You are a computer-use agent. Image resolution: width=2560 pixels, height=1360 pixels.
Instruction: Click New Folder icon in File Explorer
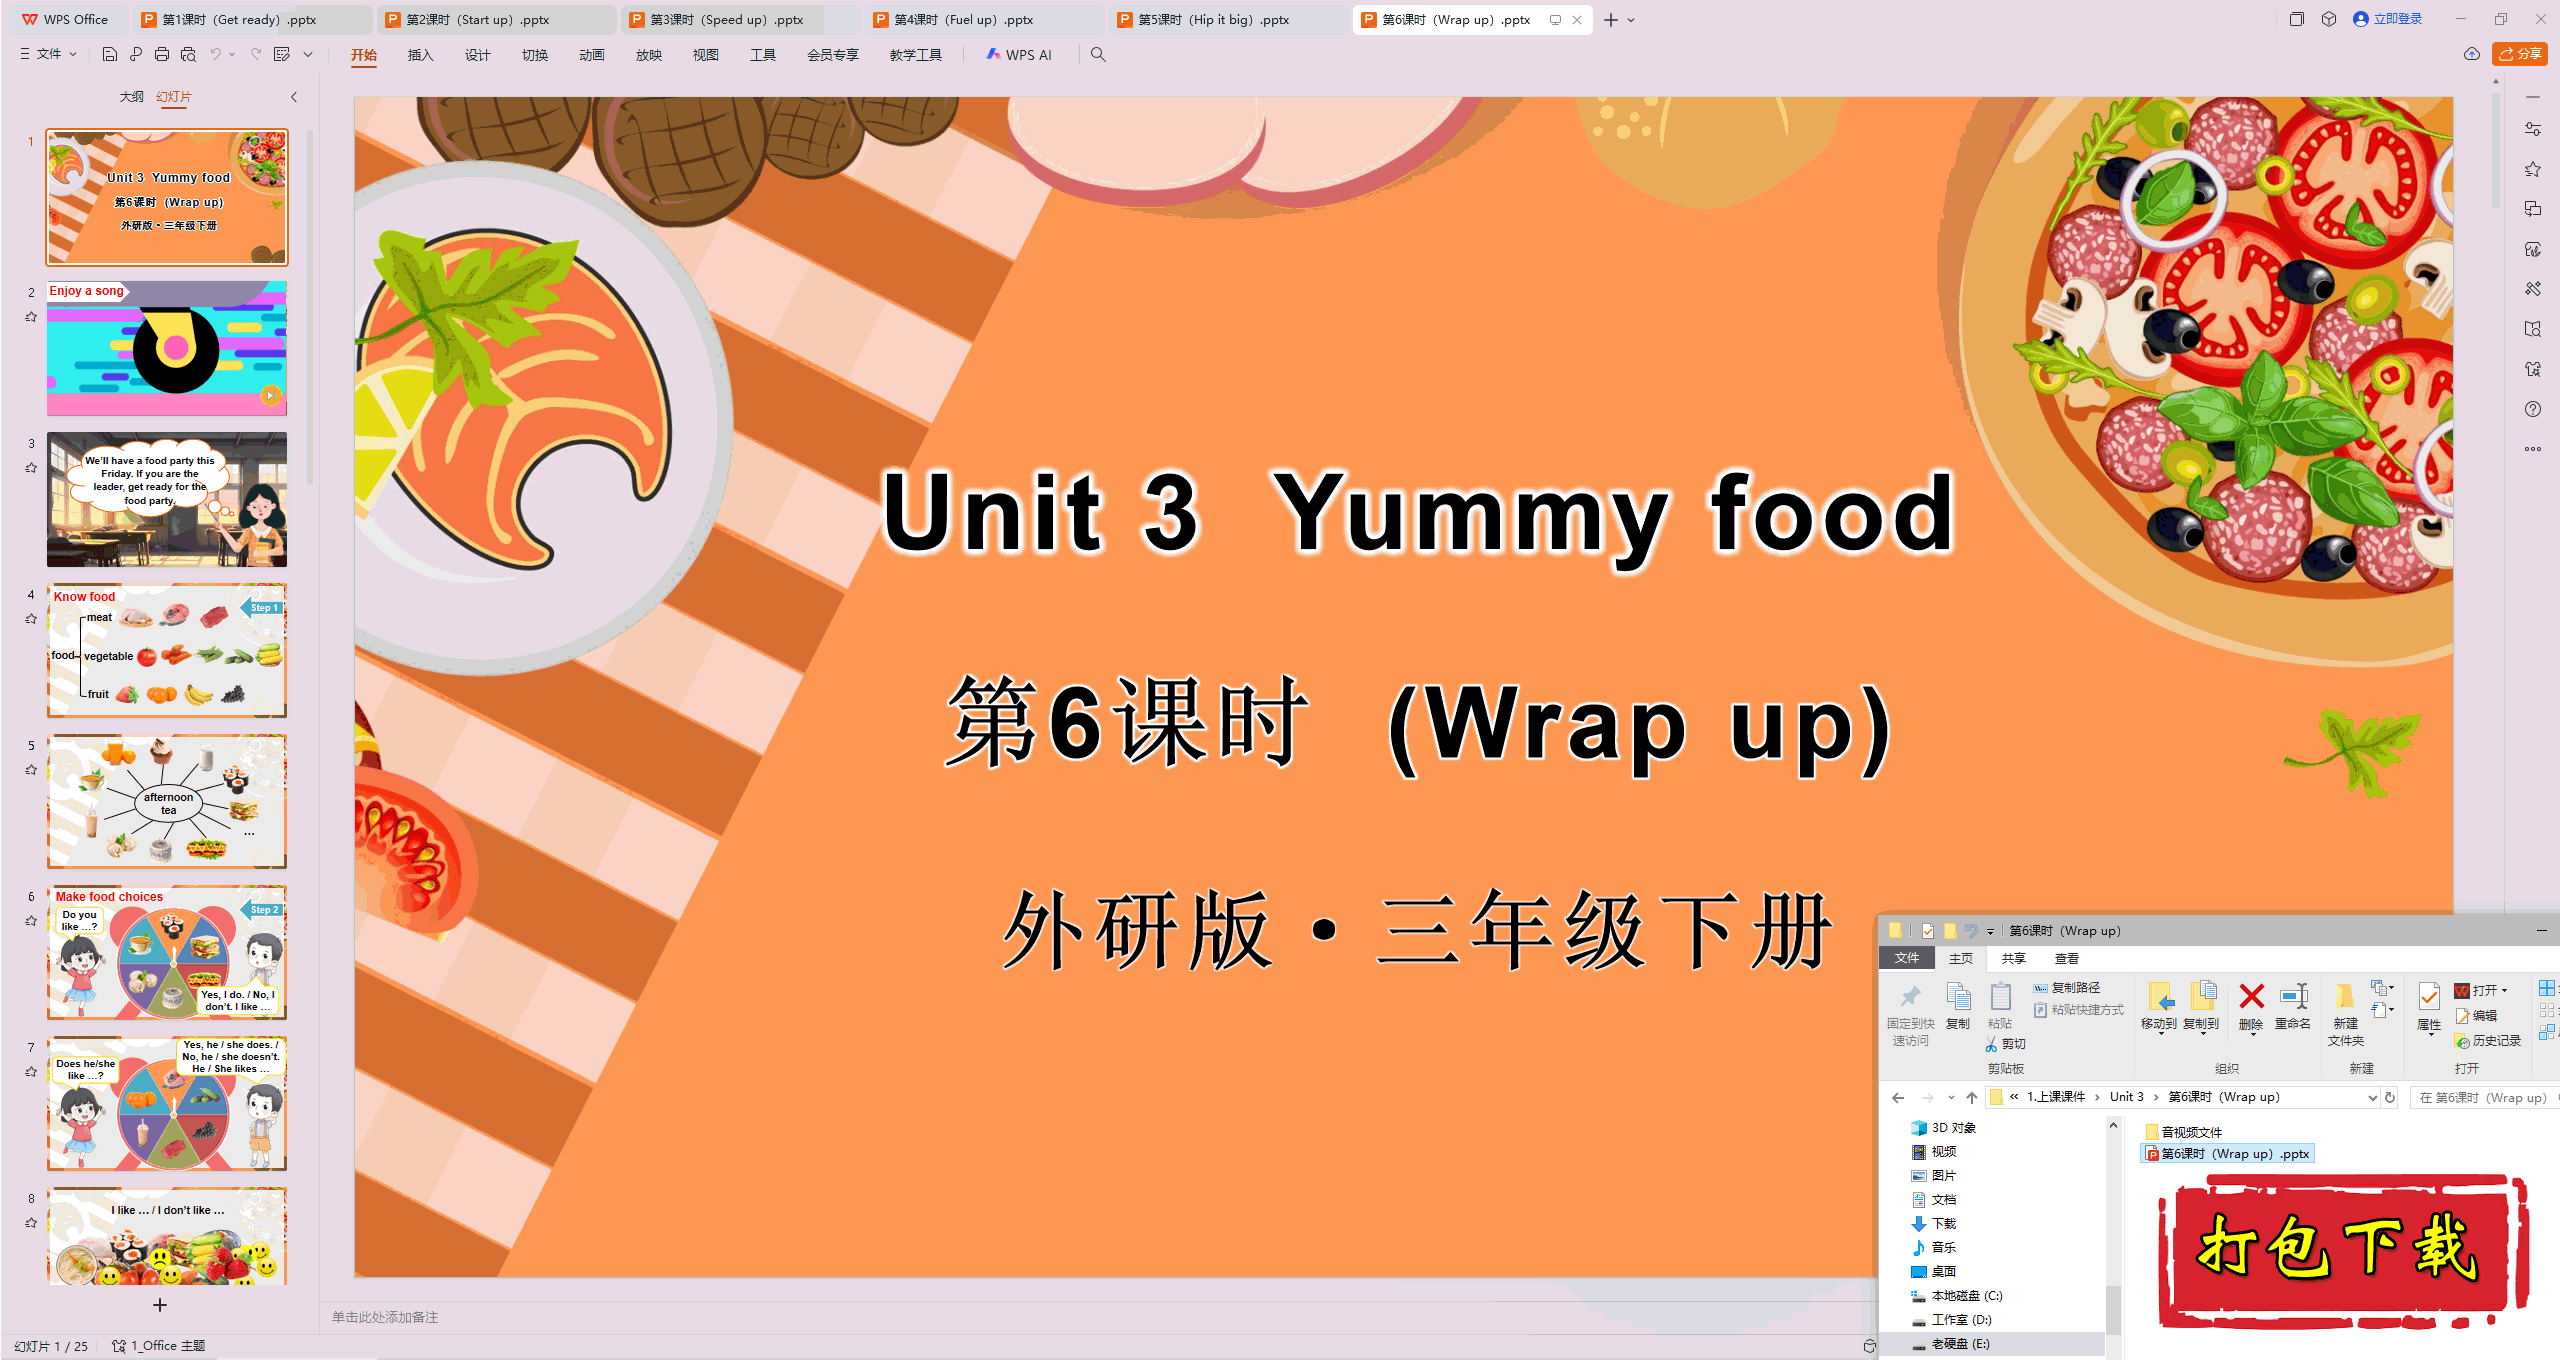pyautogui.click(x=2345, y=996)
